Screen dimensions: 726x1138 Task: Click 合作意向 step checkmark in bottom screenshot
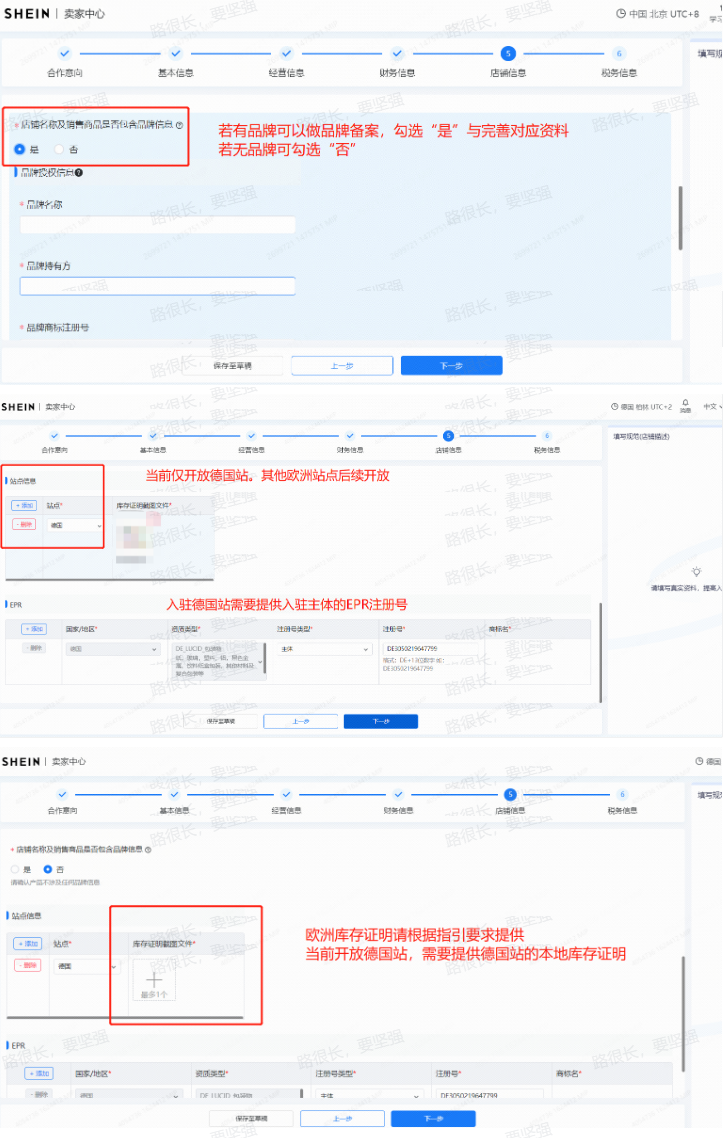point(62,794)
